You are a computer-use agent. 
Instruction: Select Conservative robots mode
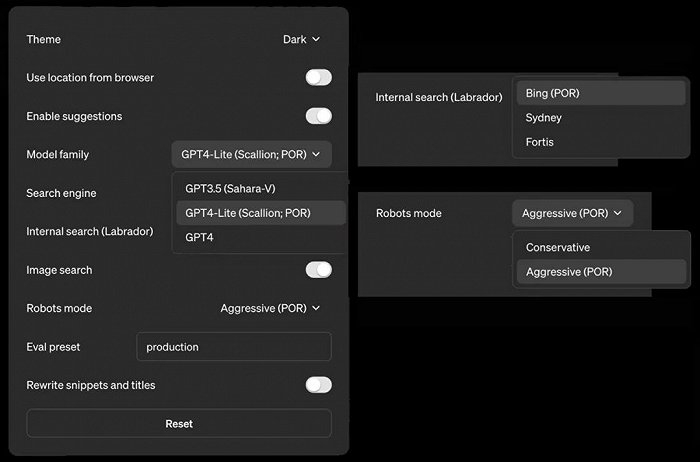point(558,247)
